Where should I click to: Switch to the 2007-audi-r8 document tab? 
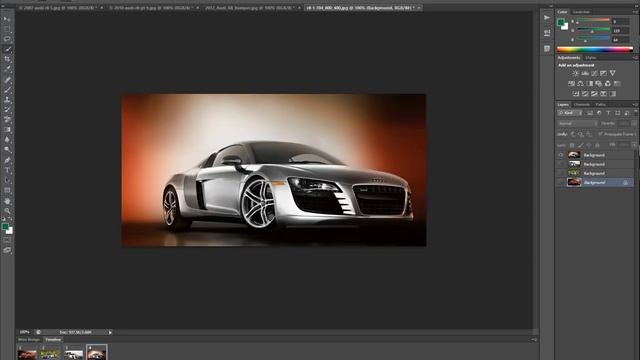(58, 8)
